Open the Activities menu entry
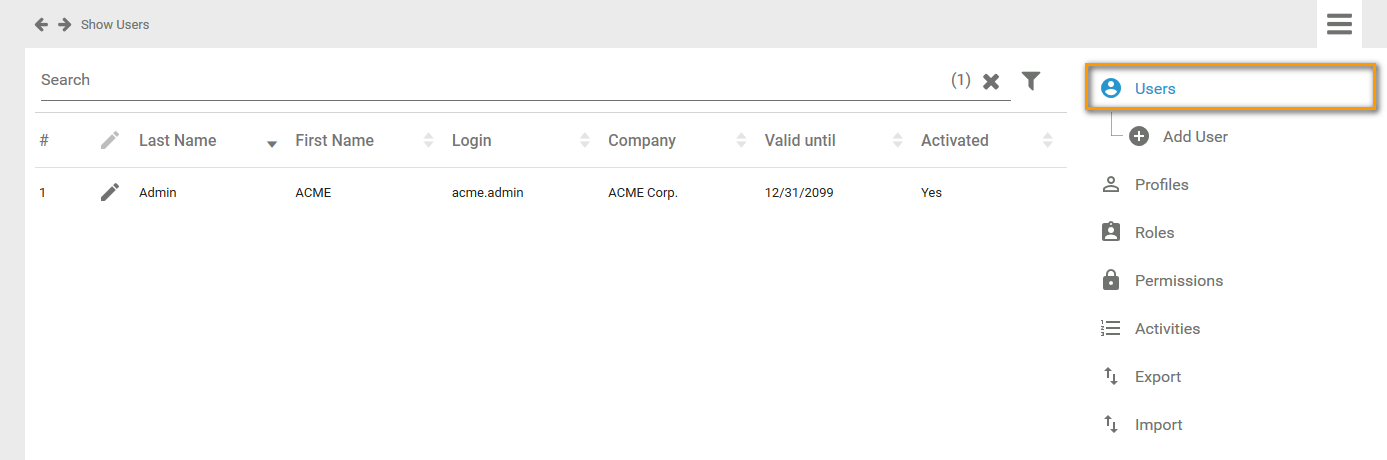 (x=1167, y=329)
